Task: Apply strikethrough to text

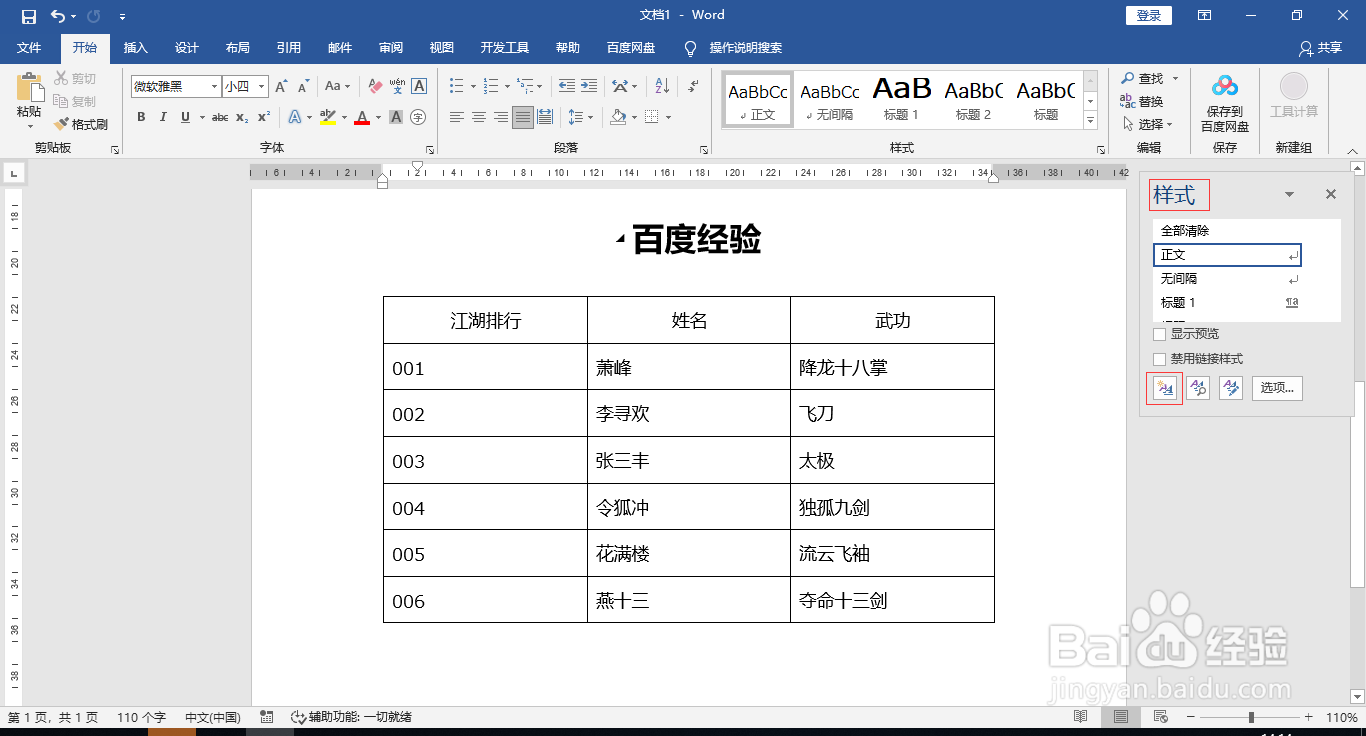Action: coord(220,117)
